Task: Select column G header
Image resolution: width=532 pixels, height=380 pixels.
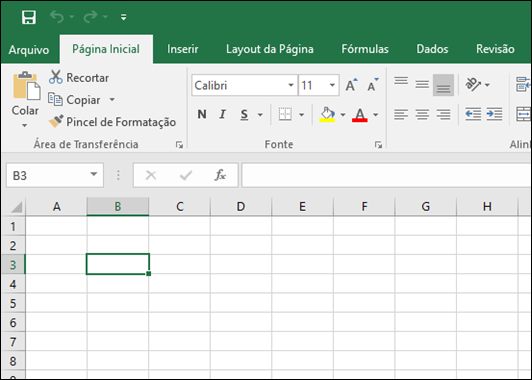Action: tap(425, 206)
